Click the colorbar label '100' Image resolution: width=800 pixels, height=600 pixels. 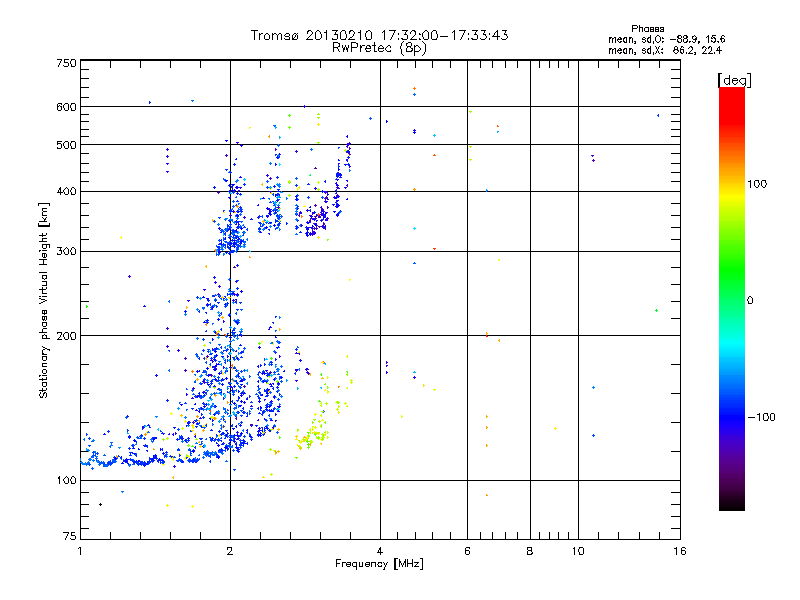coord(757,184)
